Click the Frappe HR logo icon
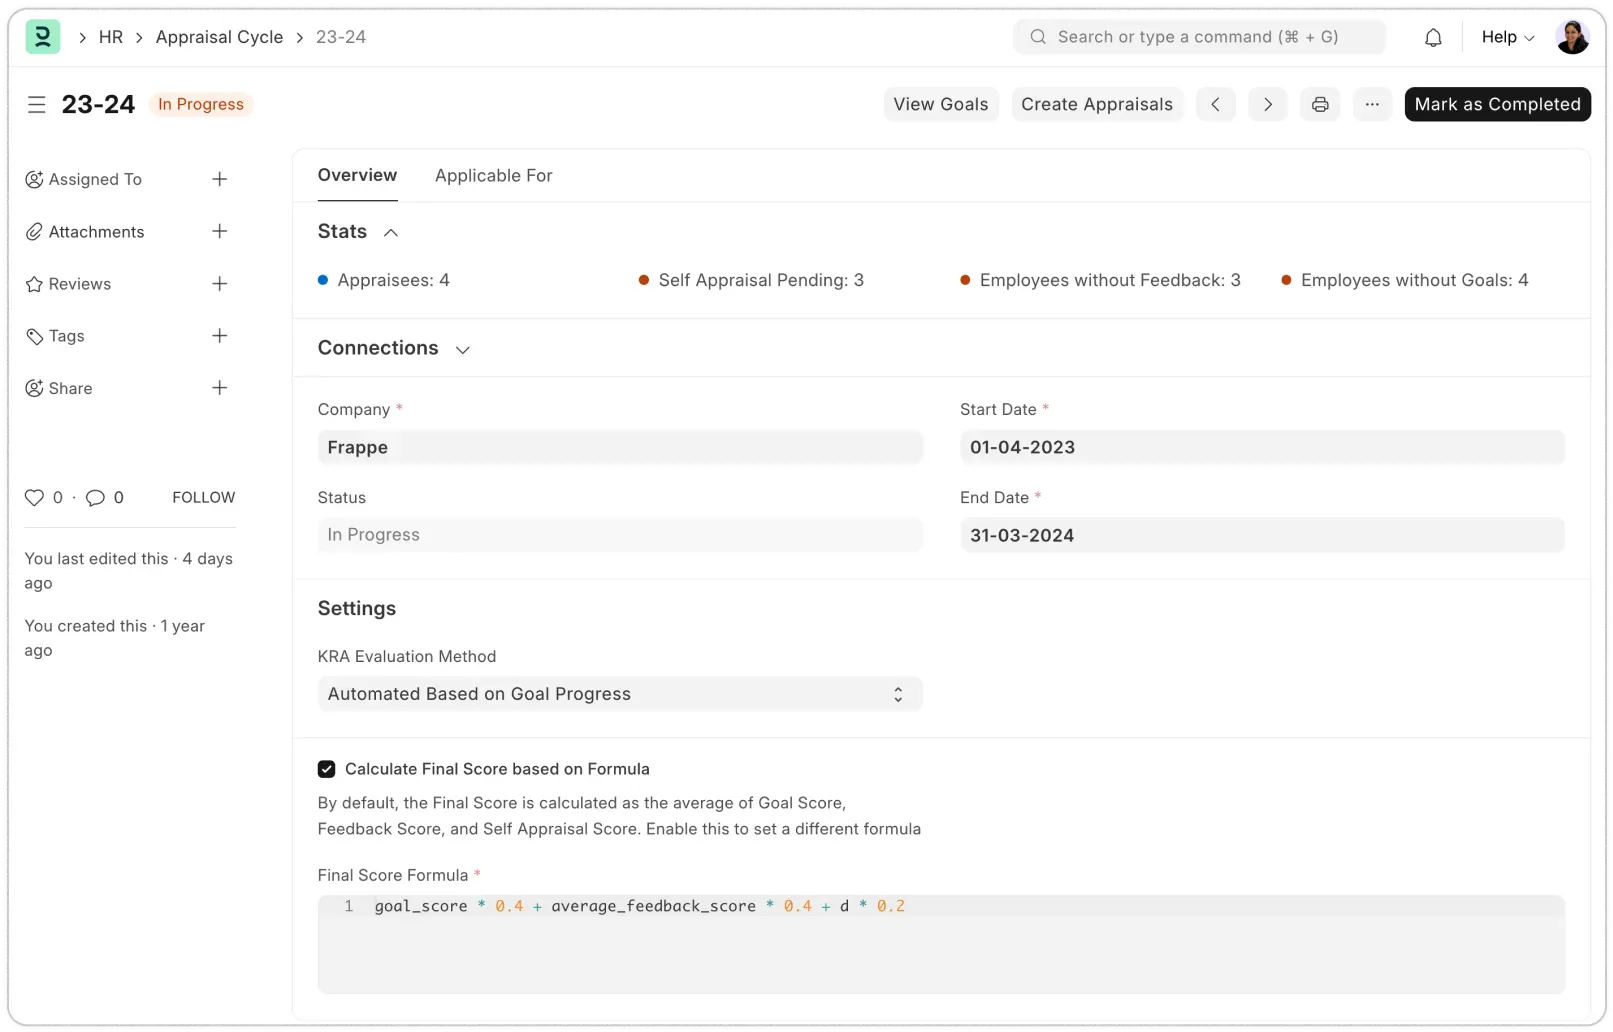This screenshot has height=1032, width=1613. [x=42, y=37]
